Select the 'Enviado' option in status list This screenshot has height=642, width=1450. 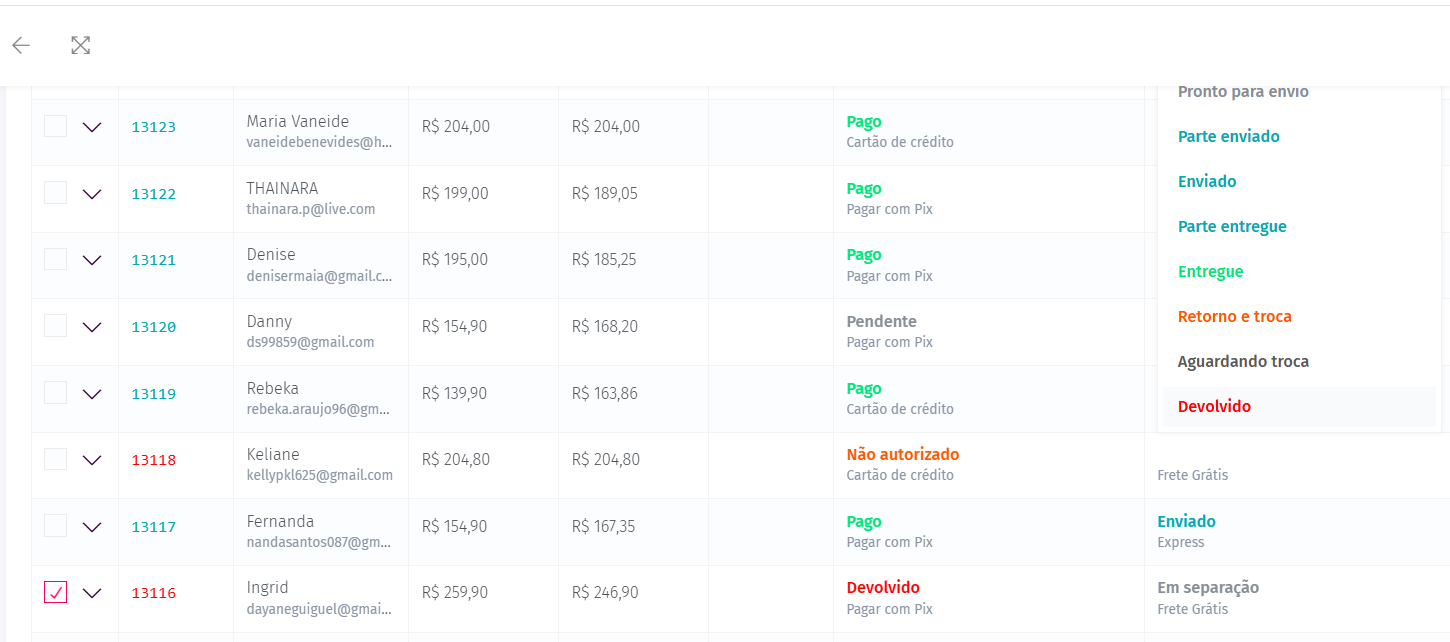[x=1206, y=182]
